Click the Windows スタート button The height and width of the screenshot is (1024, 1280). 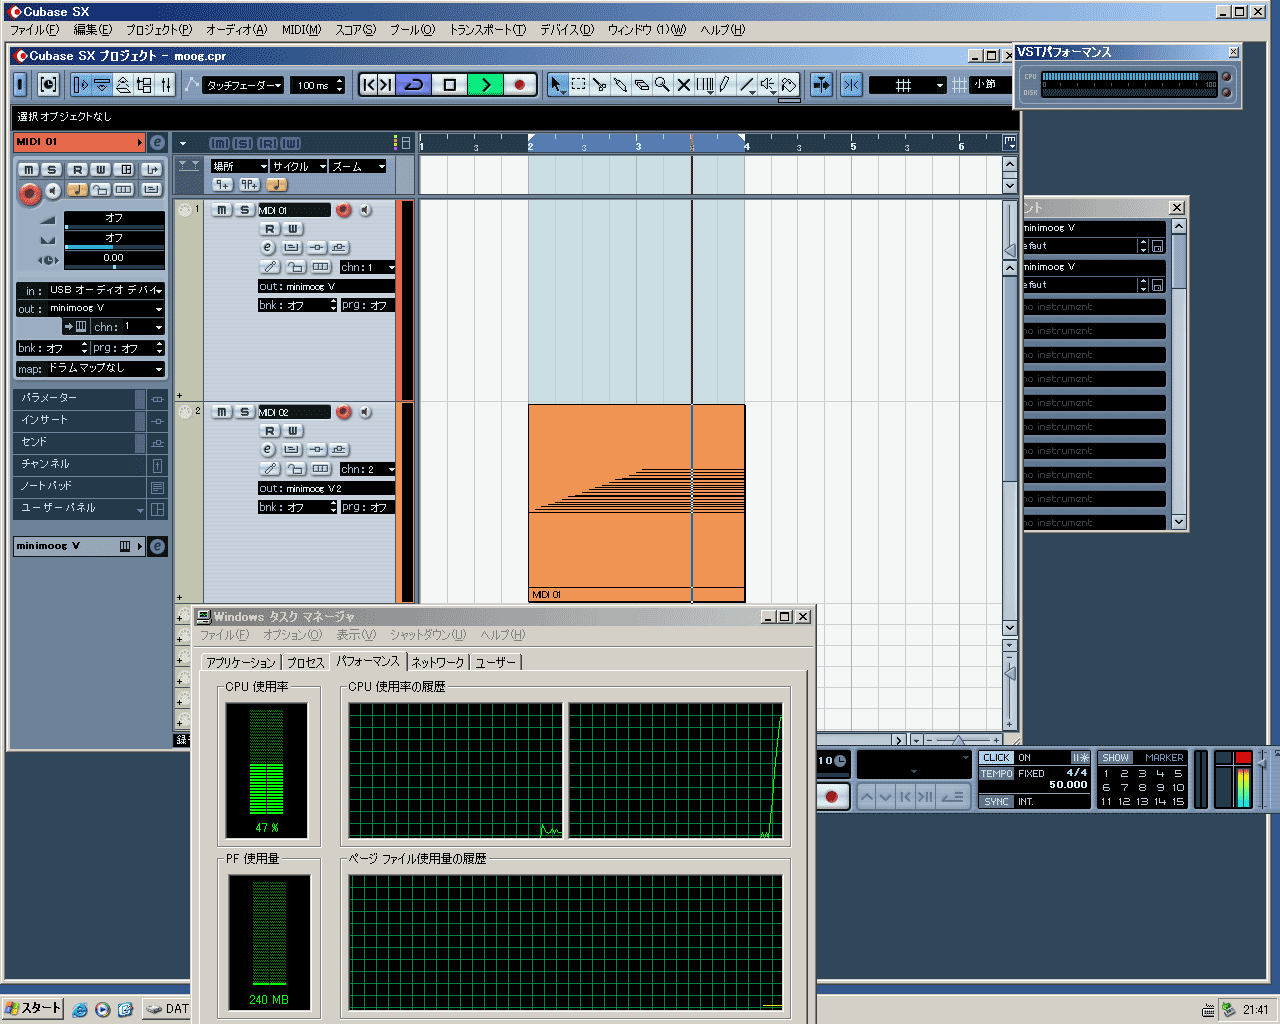tap(33, 1008)
